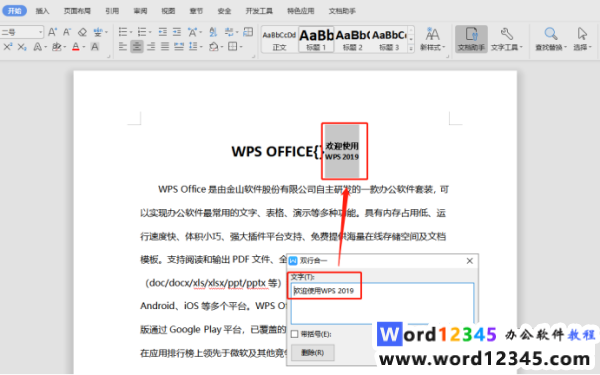600x375 pixels.
Task: Apply subscript formatting
Action: (x=22, y=47)
